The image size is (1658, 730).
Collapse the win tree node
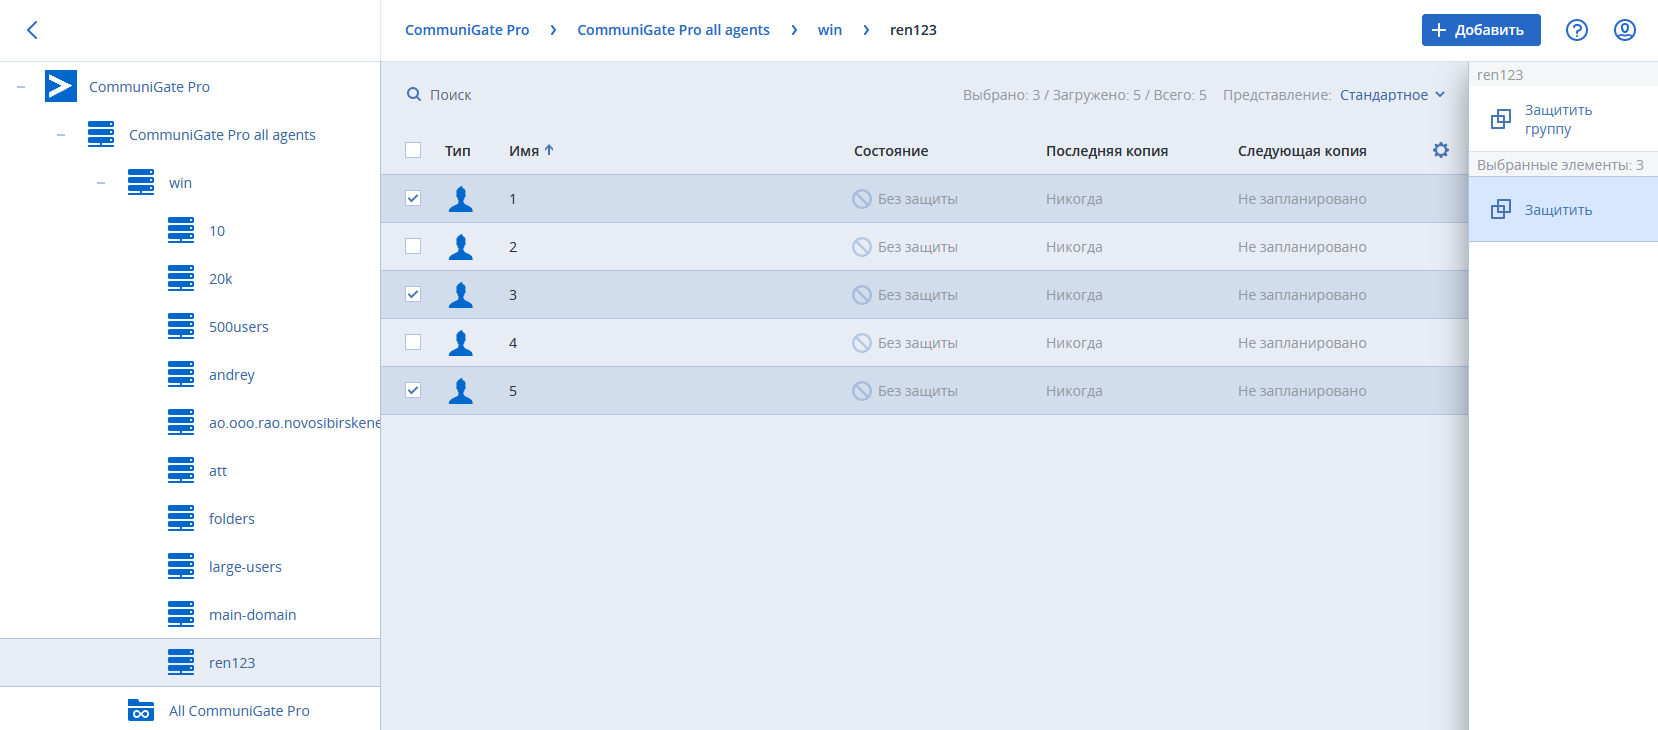tap(101, 183)
